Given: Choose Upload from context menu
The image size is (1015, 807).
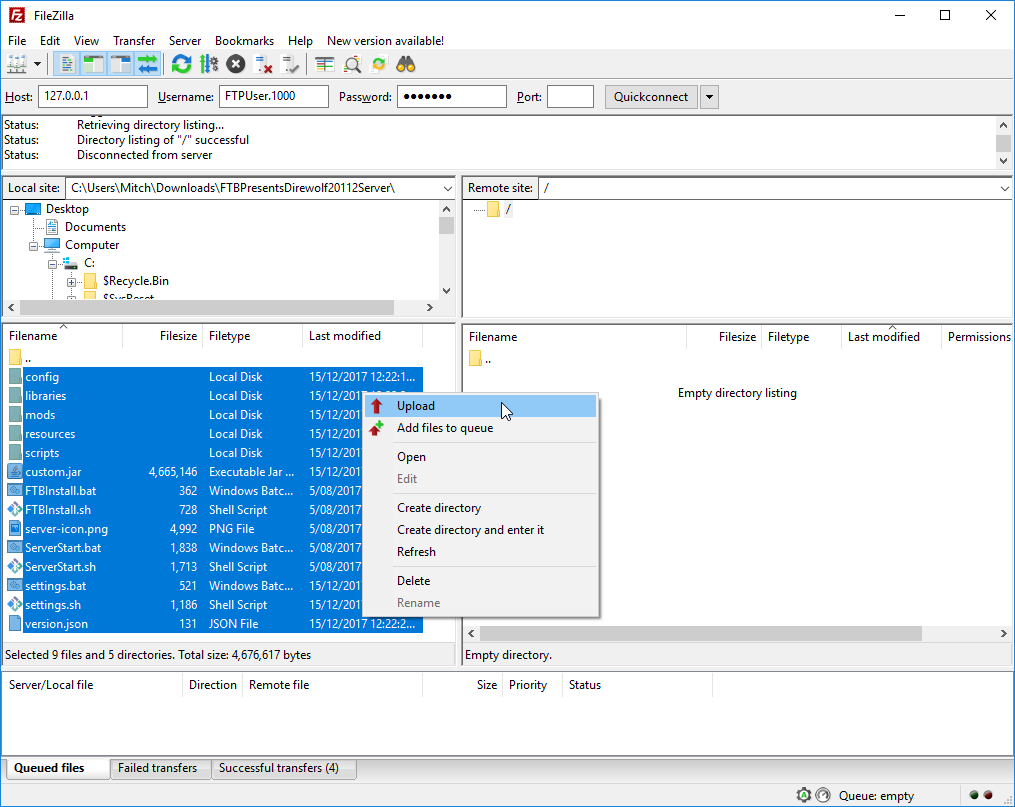Looking at the screenshot, I should [x=480, y=406].
